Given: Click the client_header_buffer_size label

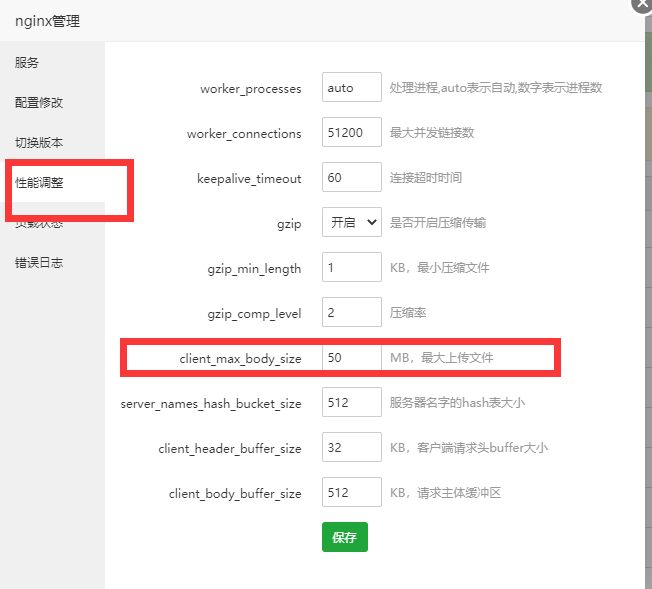Looking at the screenshot, I should (x=230, y=448).
